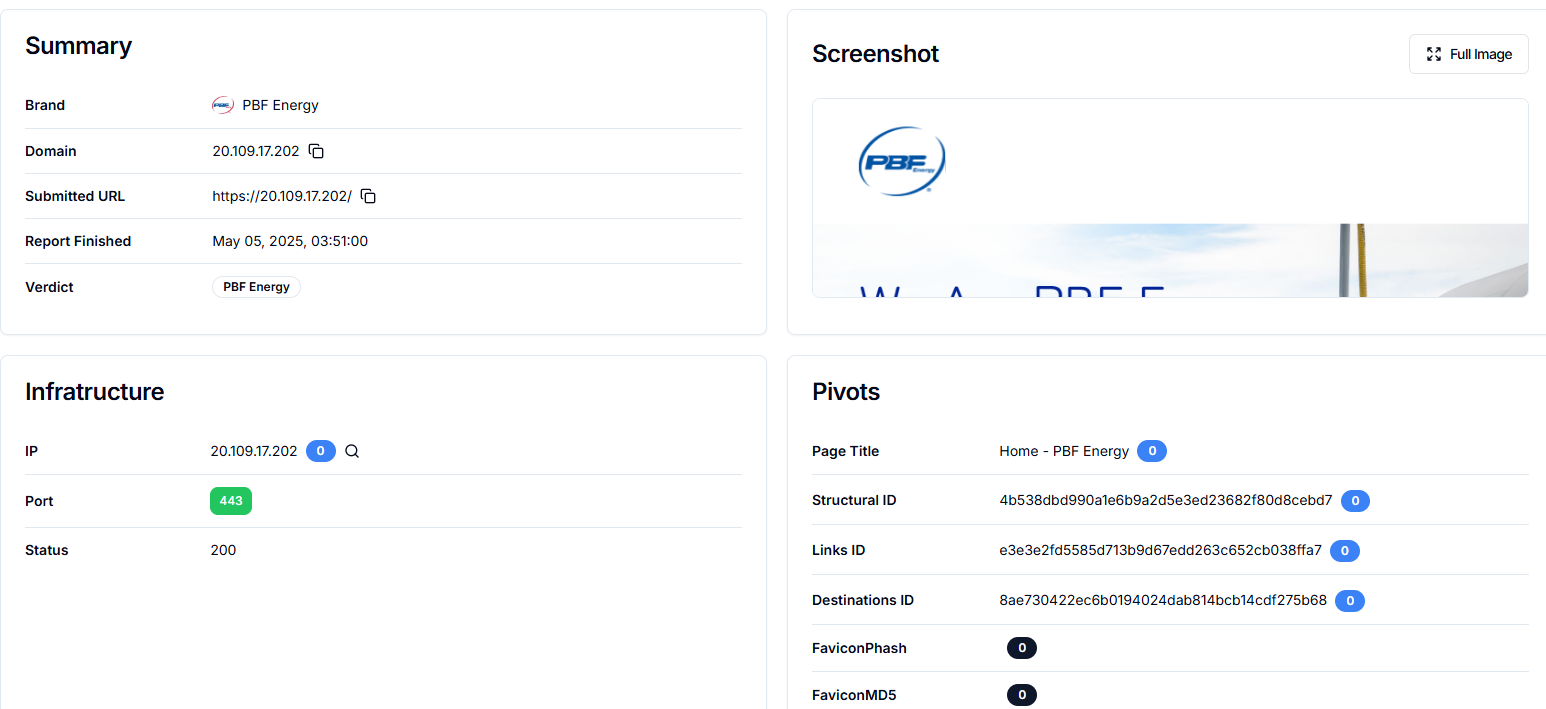Open Structural ID pivot count badge
Image resolution: width=1546 pixels, height=709 pixels.
[1355, 500]
